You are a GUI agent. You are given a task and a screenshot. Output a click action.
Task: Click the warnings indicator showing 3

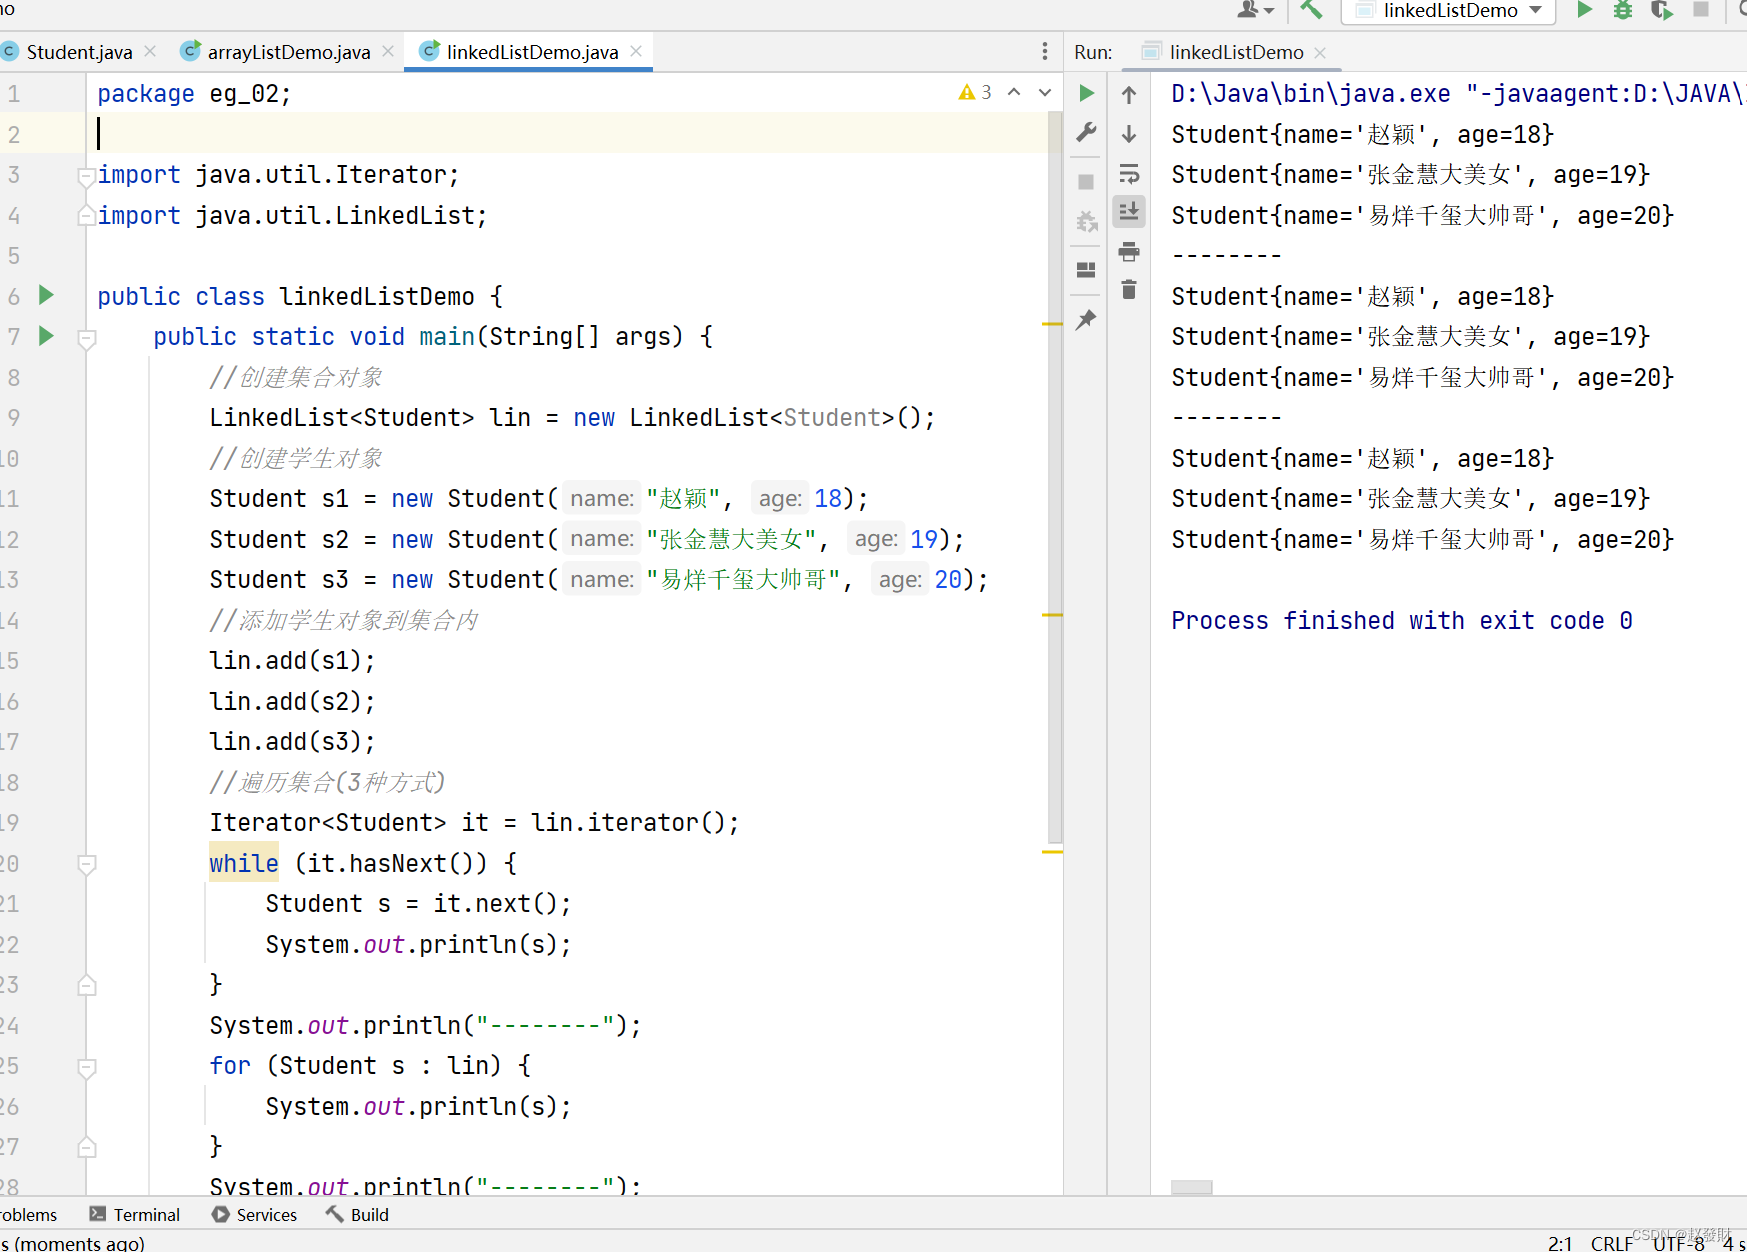(x=975, y=92)
